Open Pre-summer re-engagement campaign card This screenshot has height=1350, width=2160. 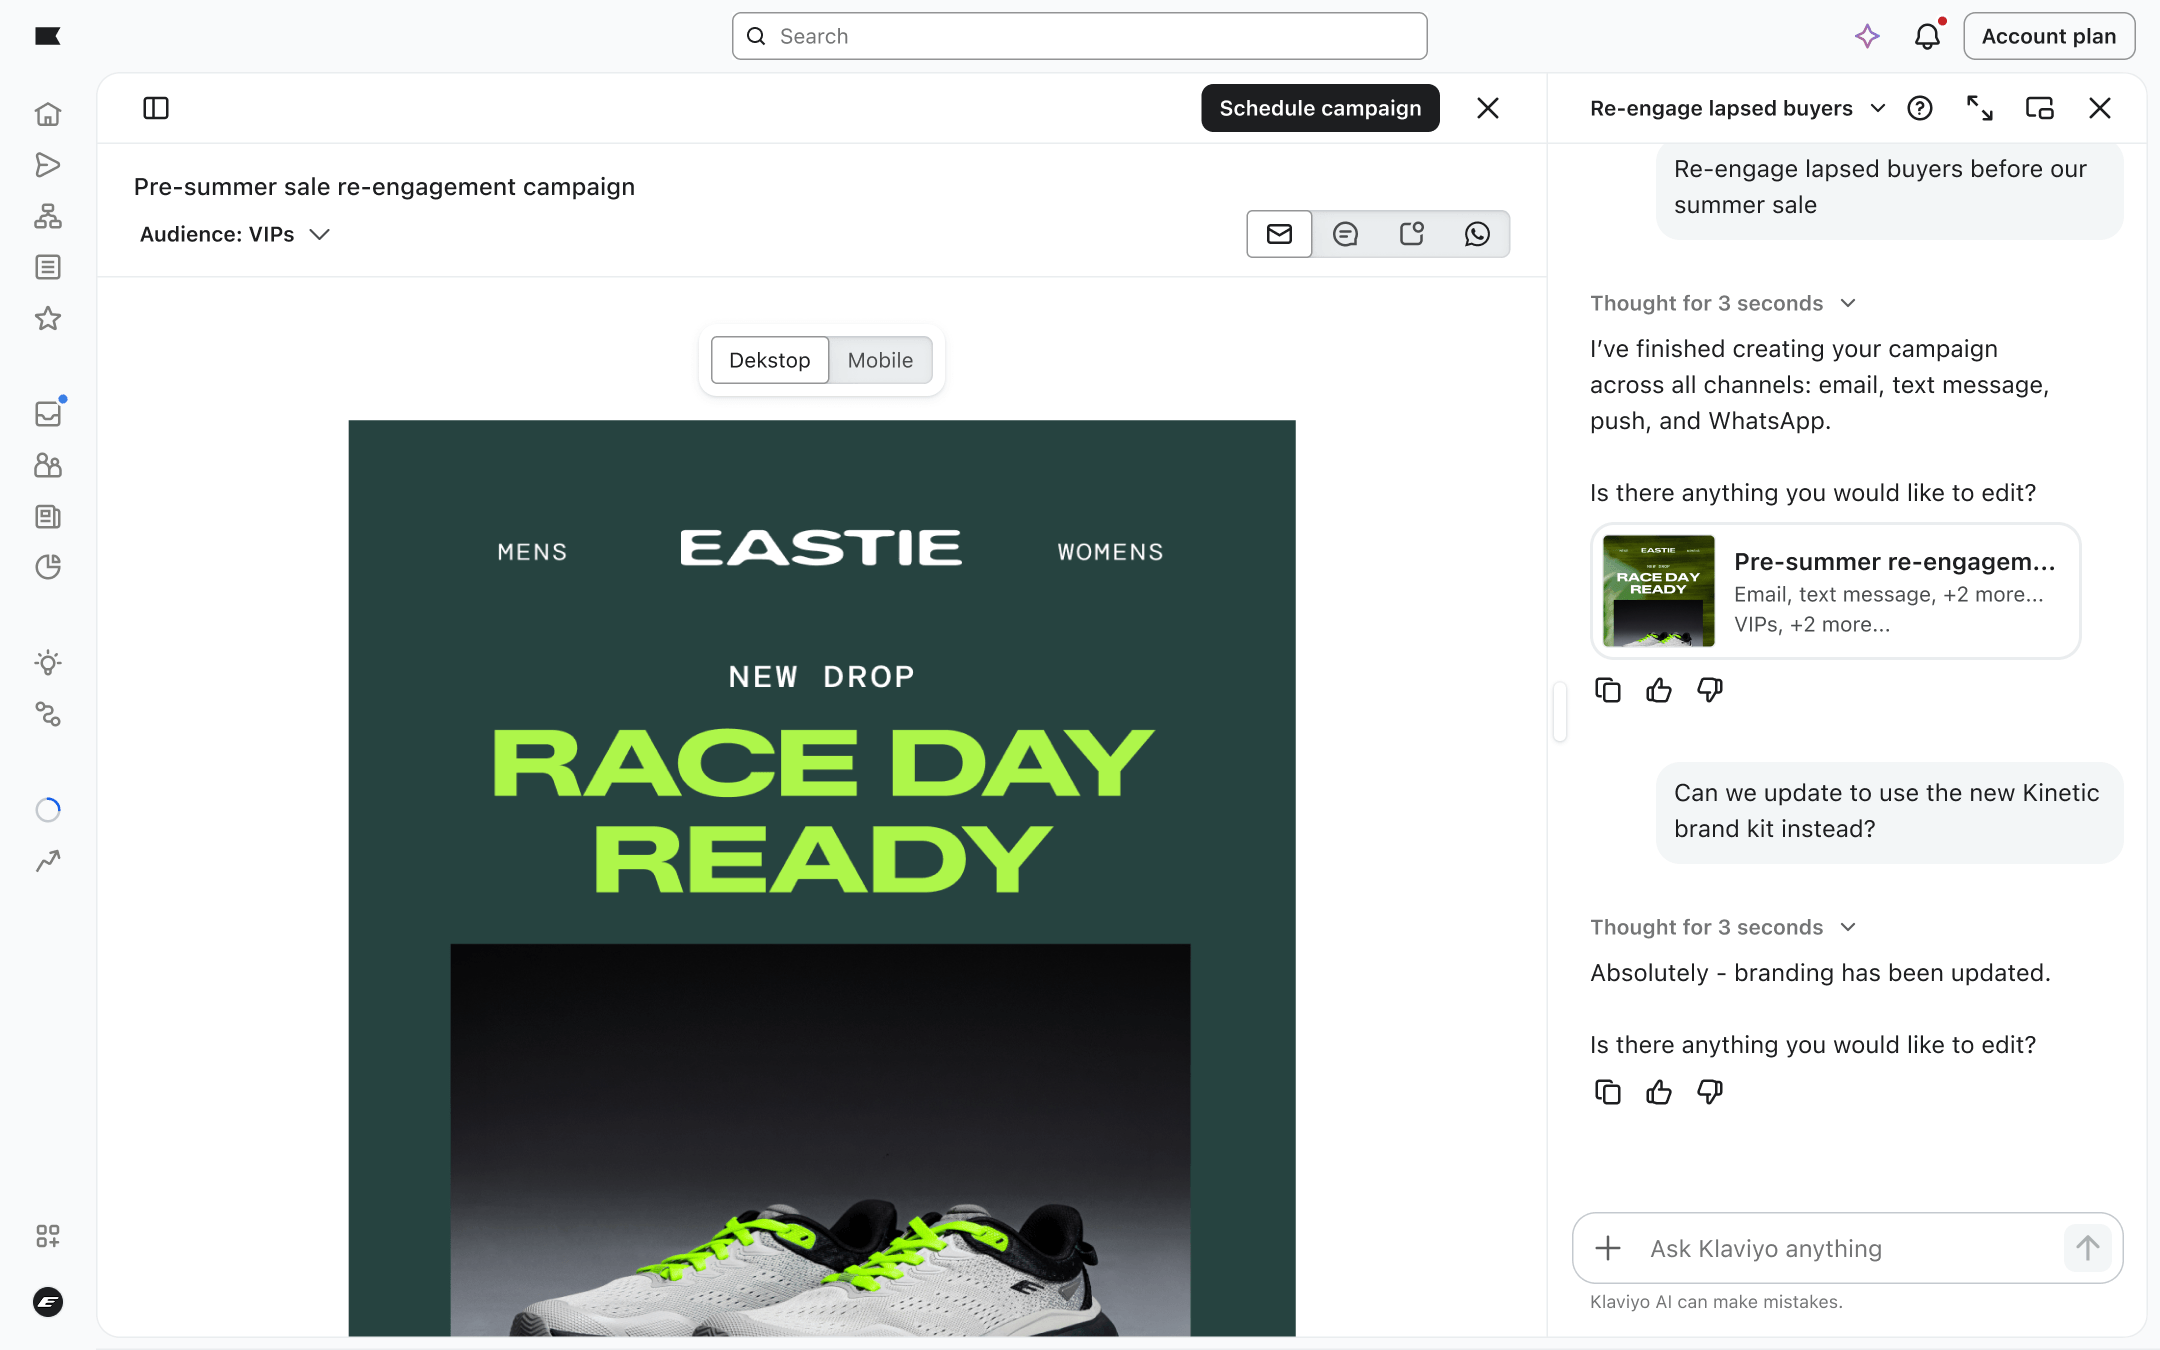(1836, 591)
